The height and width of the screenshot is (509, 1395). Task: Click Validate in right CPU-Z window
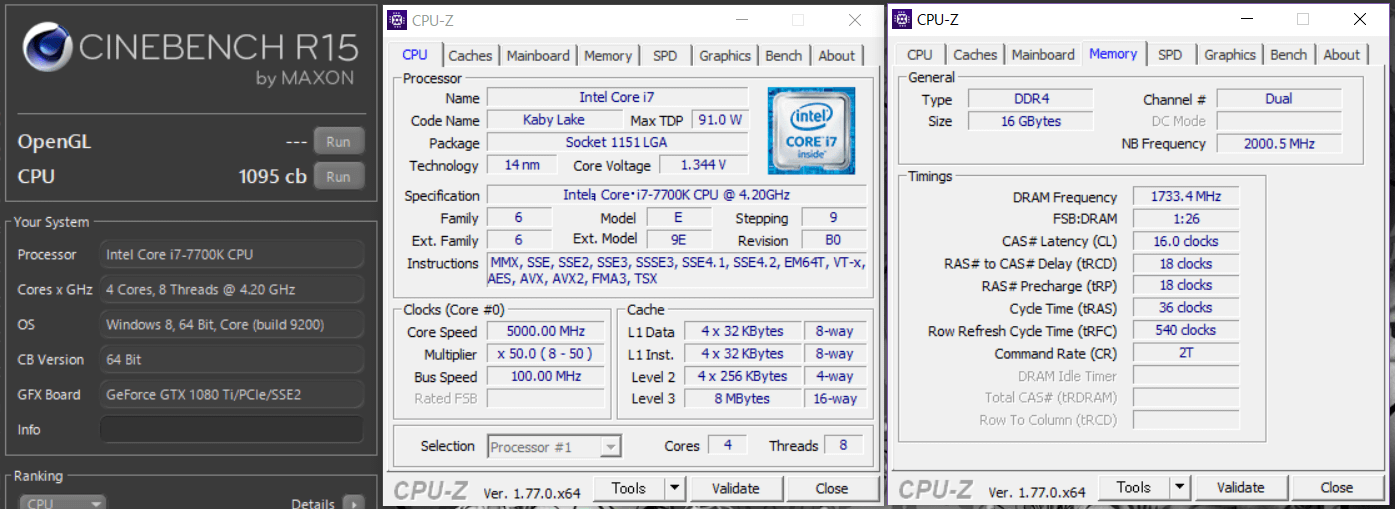(x=1240, y=487)
